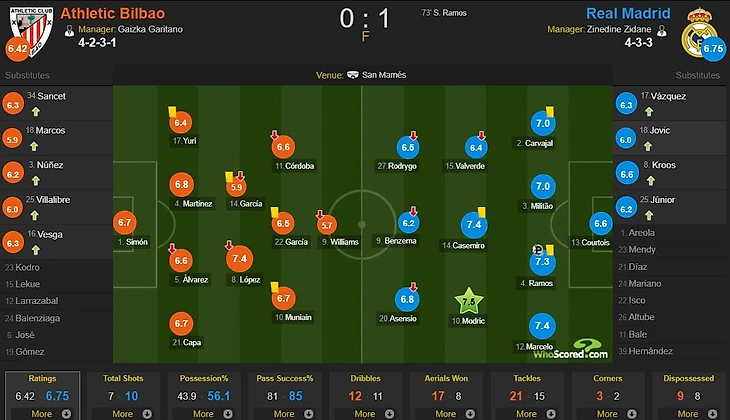The image size is (730, 420).
Task: Expand More under Tackles
Action: [527, 413]
